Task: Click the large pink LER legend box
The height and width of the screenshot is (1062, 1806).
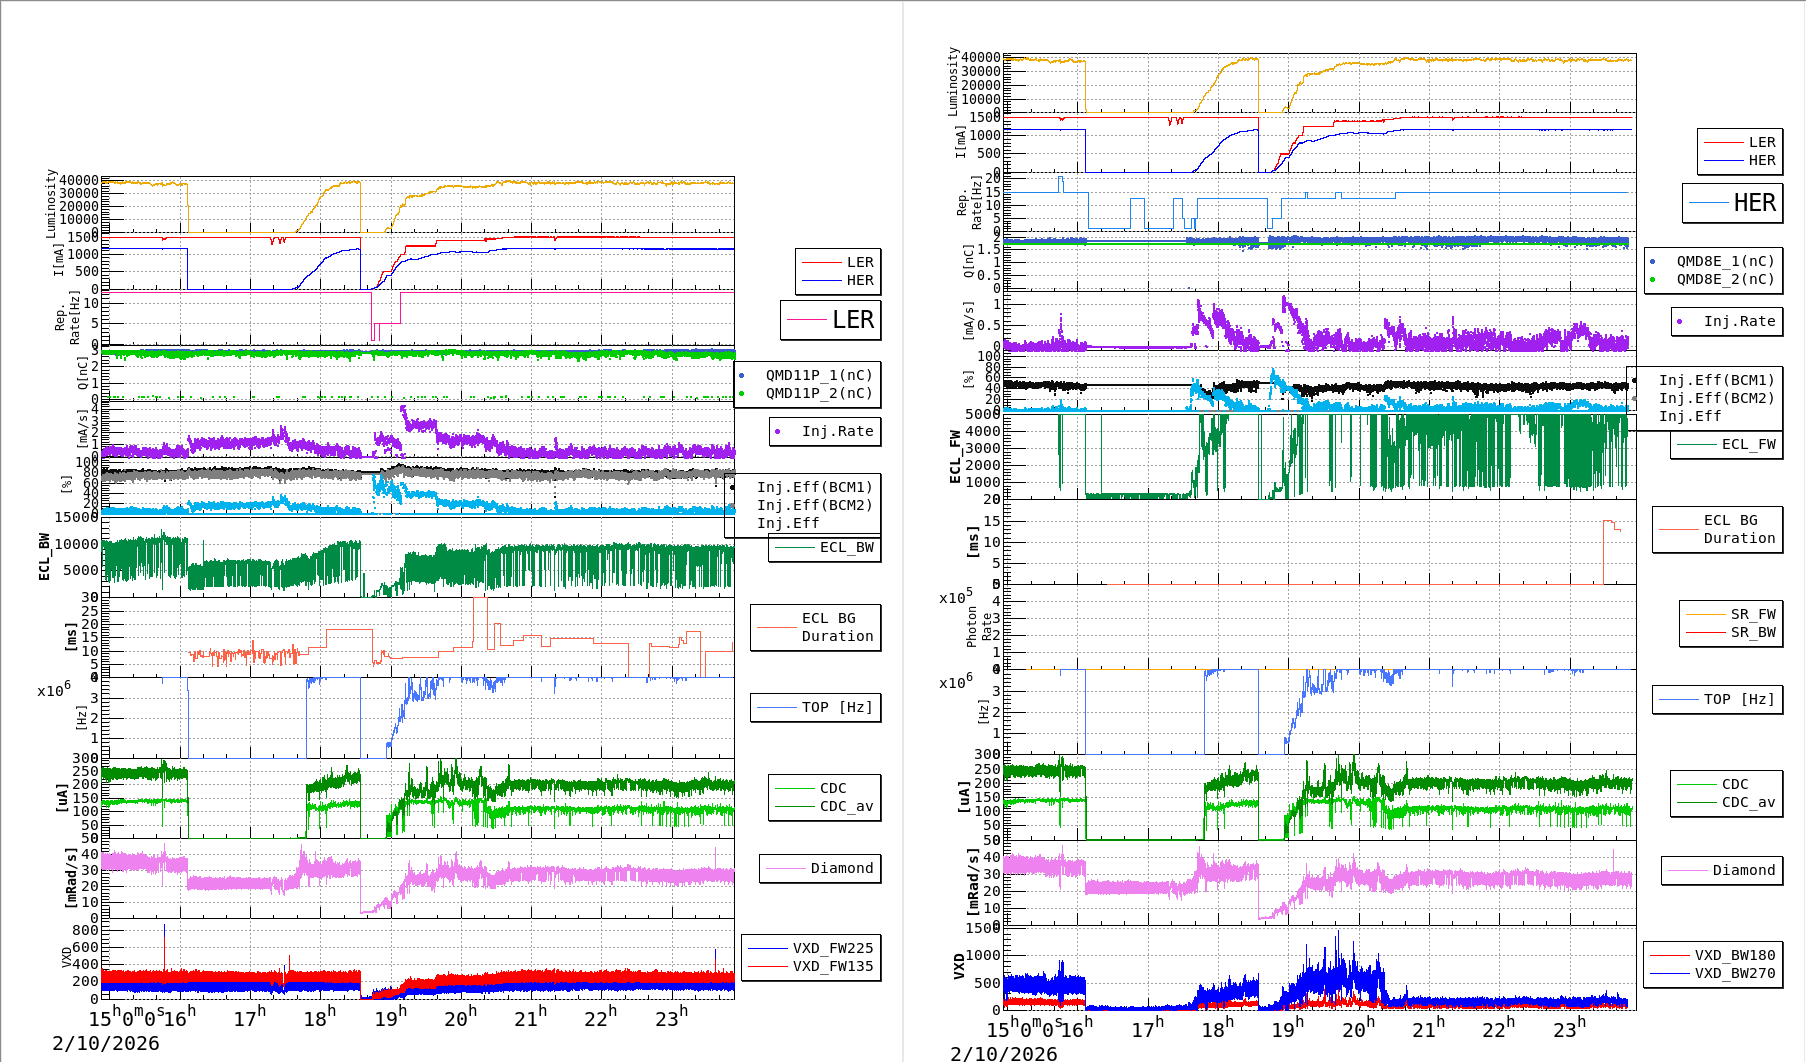Action: coord(831,320)
